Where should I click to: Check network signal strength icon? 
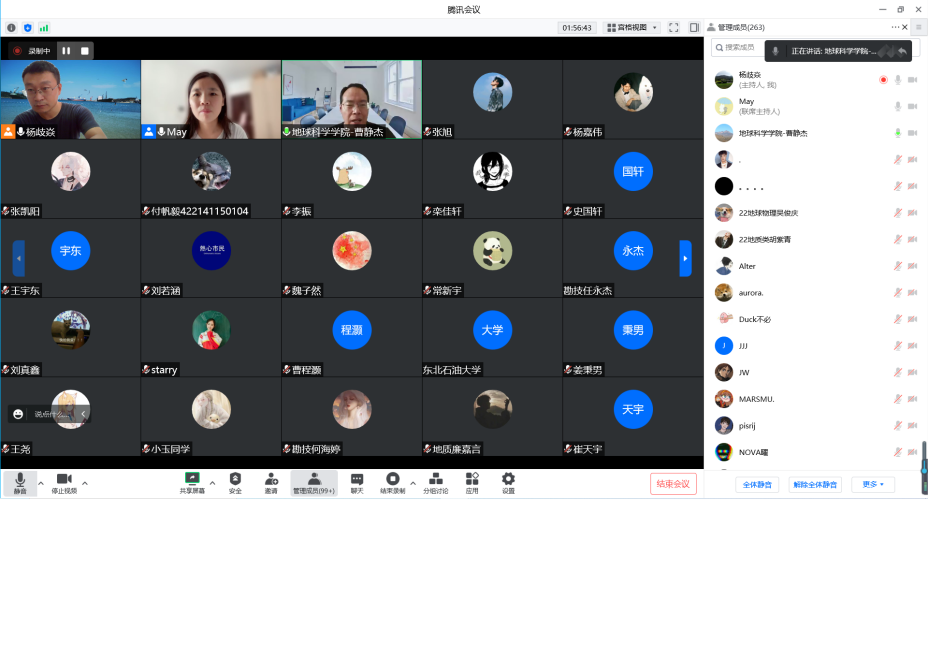tap(43, 27)
